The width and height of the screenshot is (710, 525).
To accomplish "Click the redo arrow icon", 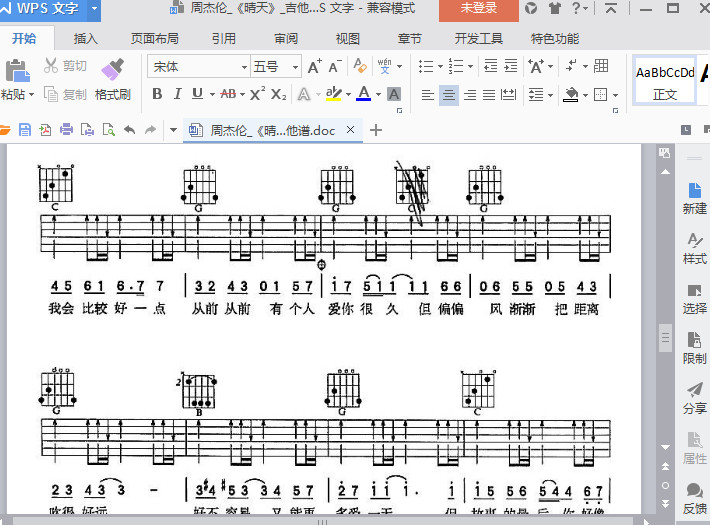I will click(x=150, y=130).
